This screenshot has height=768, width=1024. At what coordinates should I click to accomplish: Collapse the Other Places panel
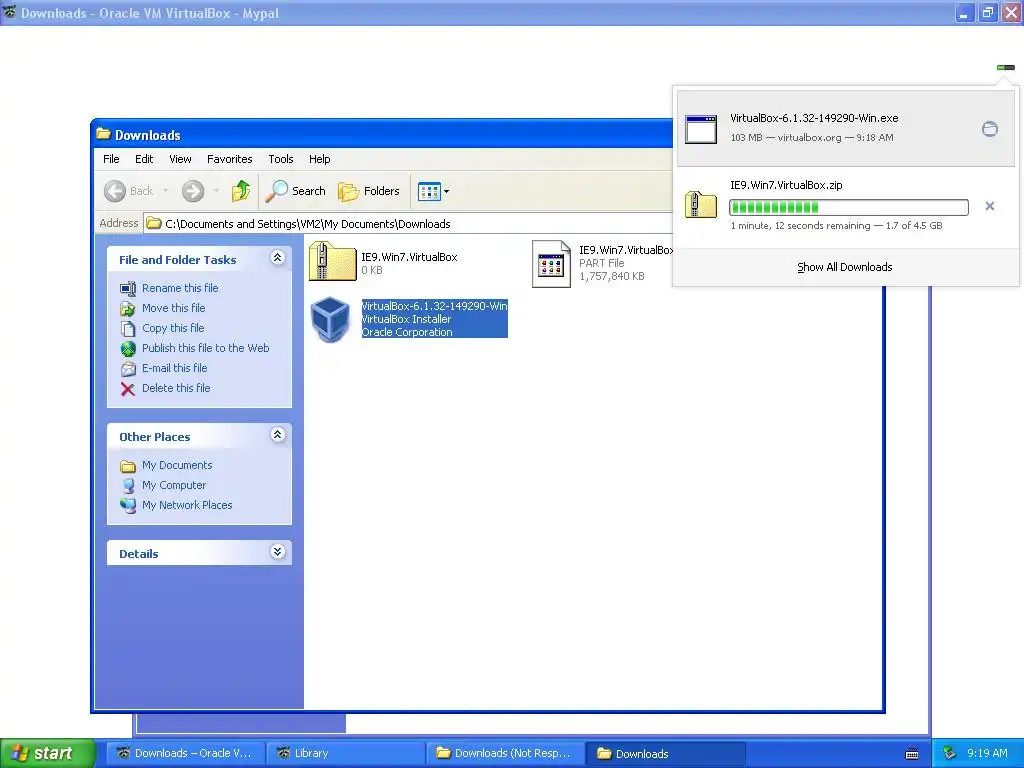278,434
